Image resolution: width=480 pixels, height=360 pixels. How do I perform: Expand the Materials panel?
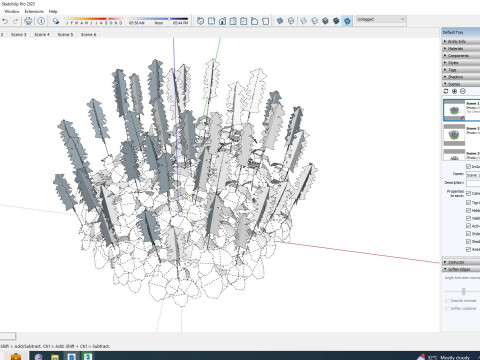pyautogui.click(x=461, y=48)
